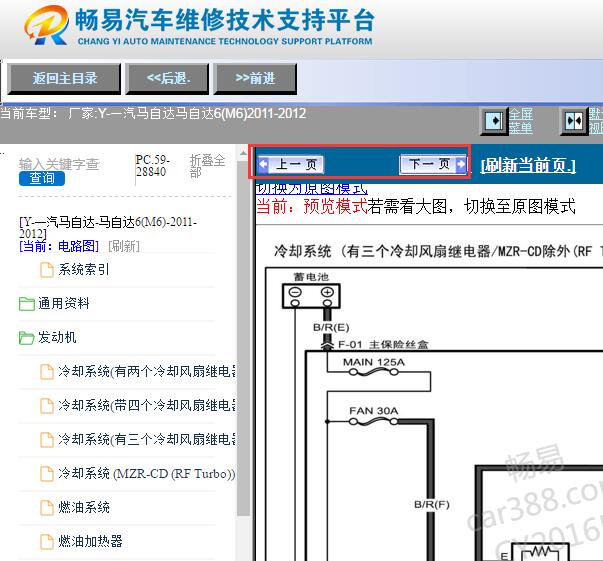Click the 当前车型 vehicle model text
Screen dimensions: 603x561
tap(154, 113)
